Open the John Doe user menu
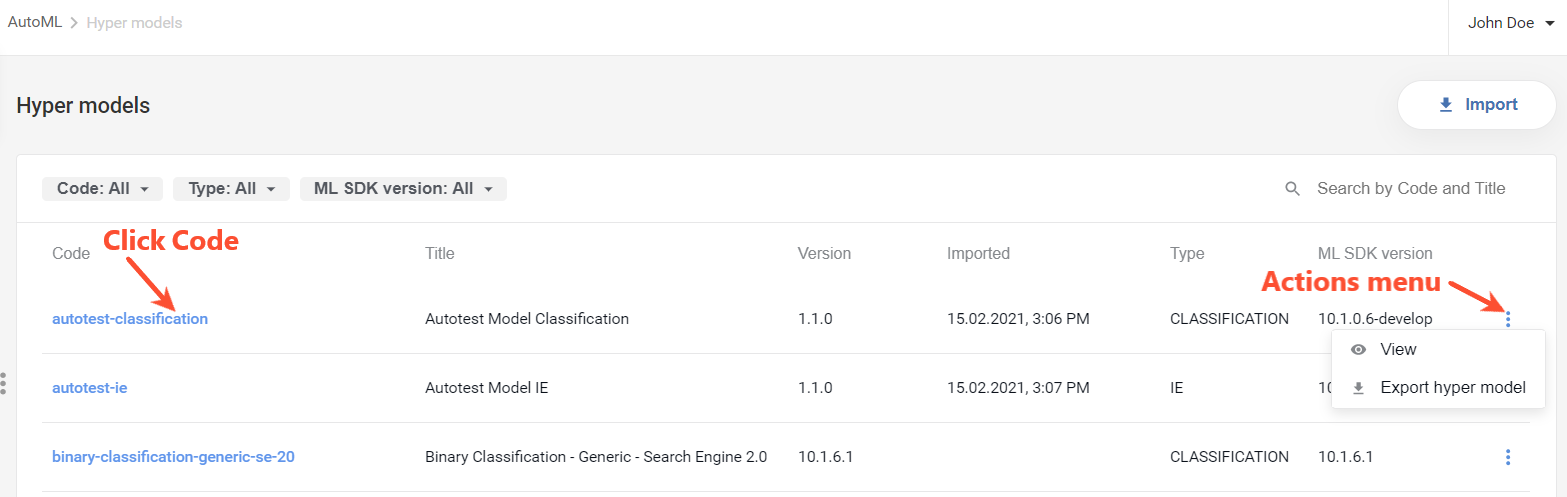This screenshot has width=1567, height=497. coord(1511,23)
